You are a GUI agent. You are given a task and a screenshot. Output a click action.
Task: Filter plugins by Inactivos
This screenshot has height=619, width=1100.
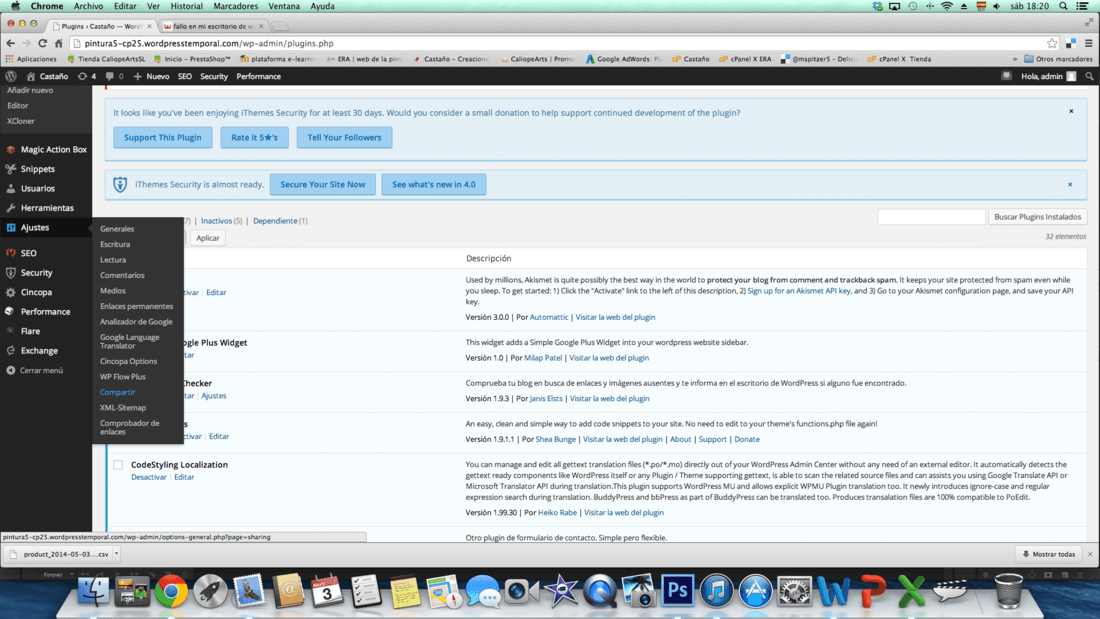216,221
